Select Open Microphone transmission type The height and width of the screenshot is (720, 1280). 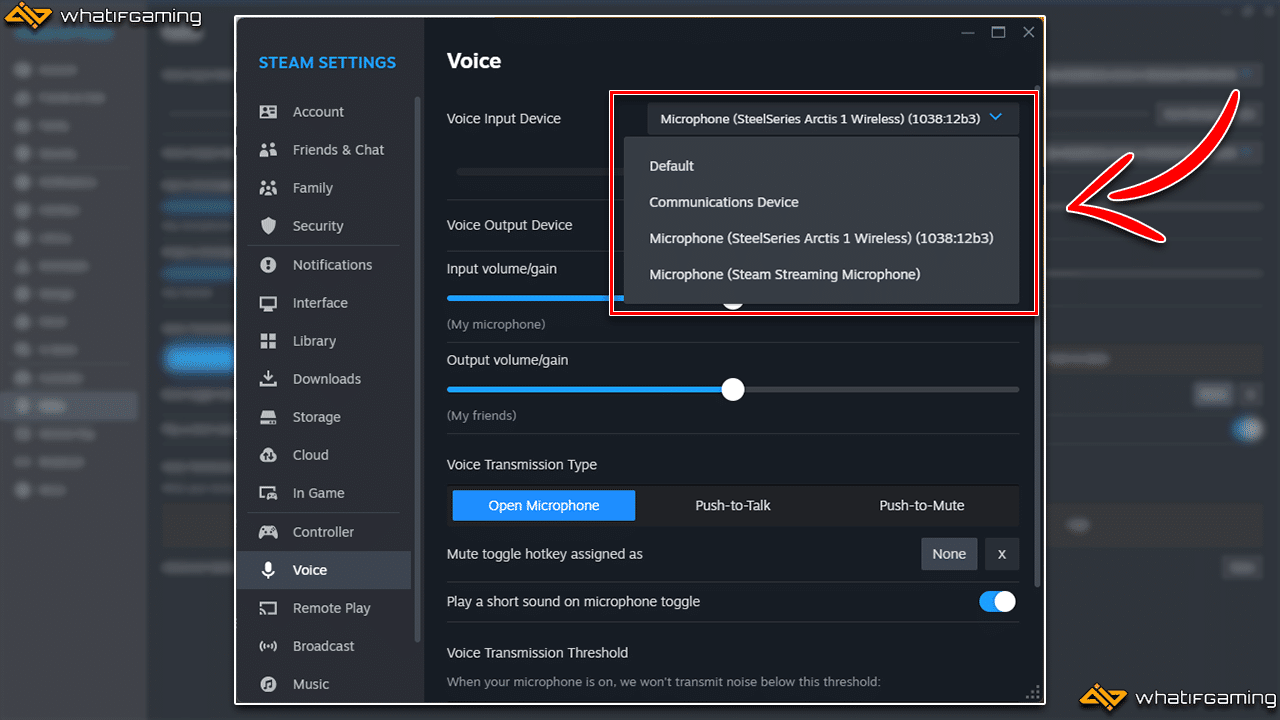point(543,506)
